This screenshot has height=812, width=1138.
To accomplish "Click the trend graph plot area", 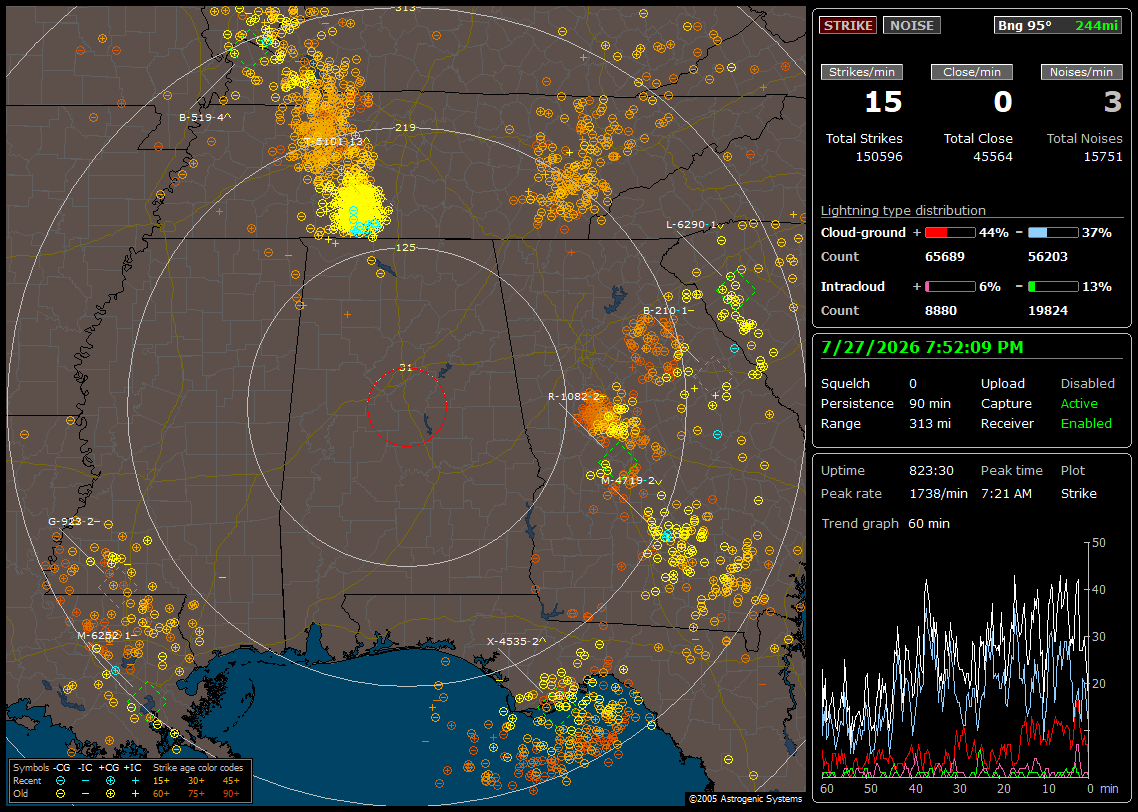I will click(954, 660).
